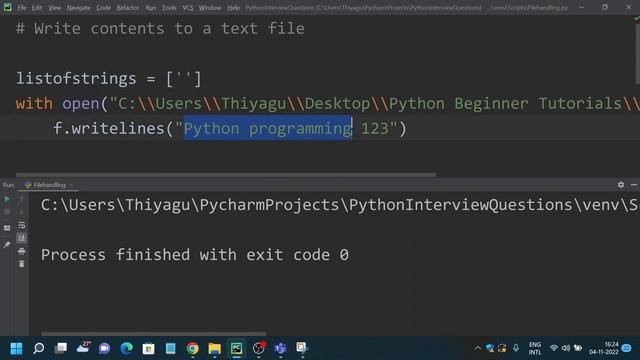Open Run panel settings gear
Screen dimensions: 640x360
pos(621,185)
